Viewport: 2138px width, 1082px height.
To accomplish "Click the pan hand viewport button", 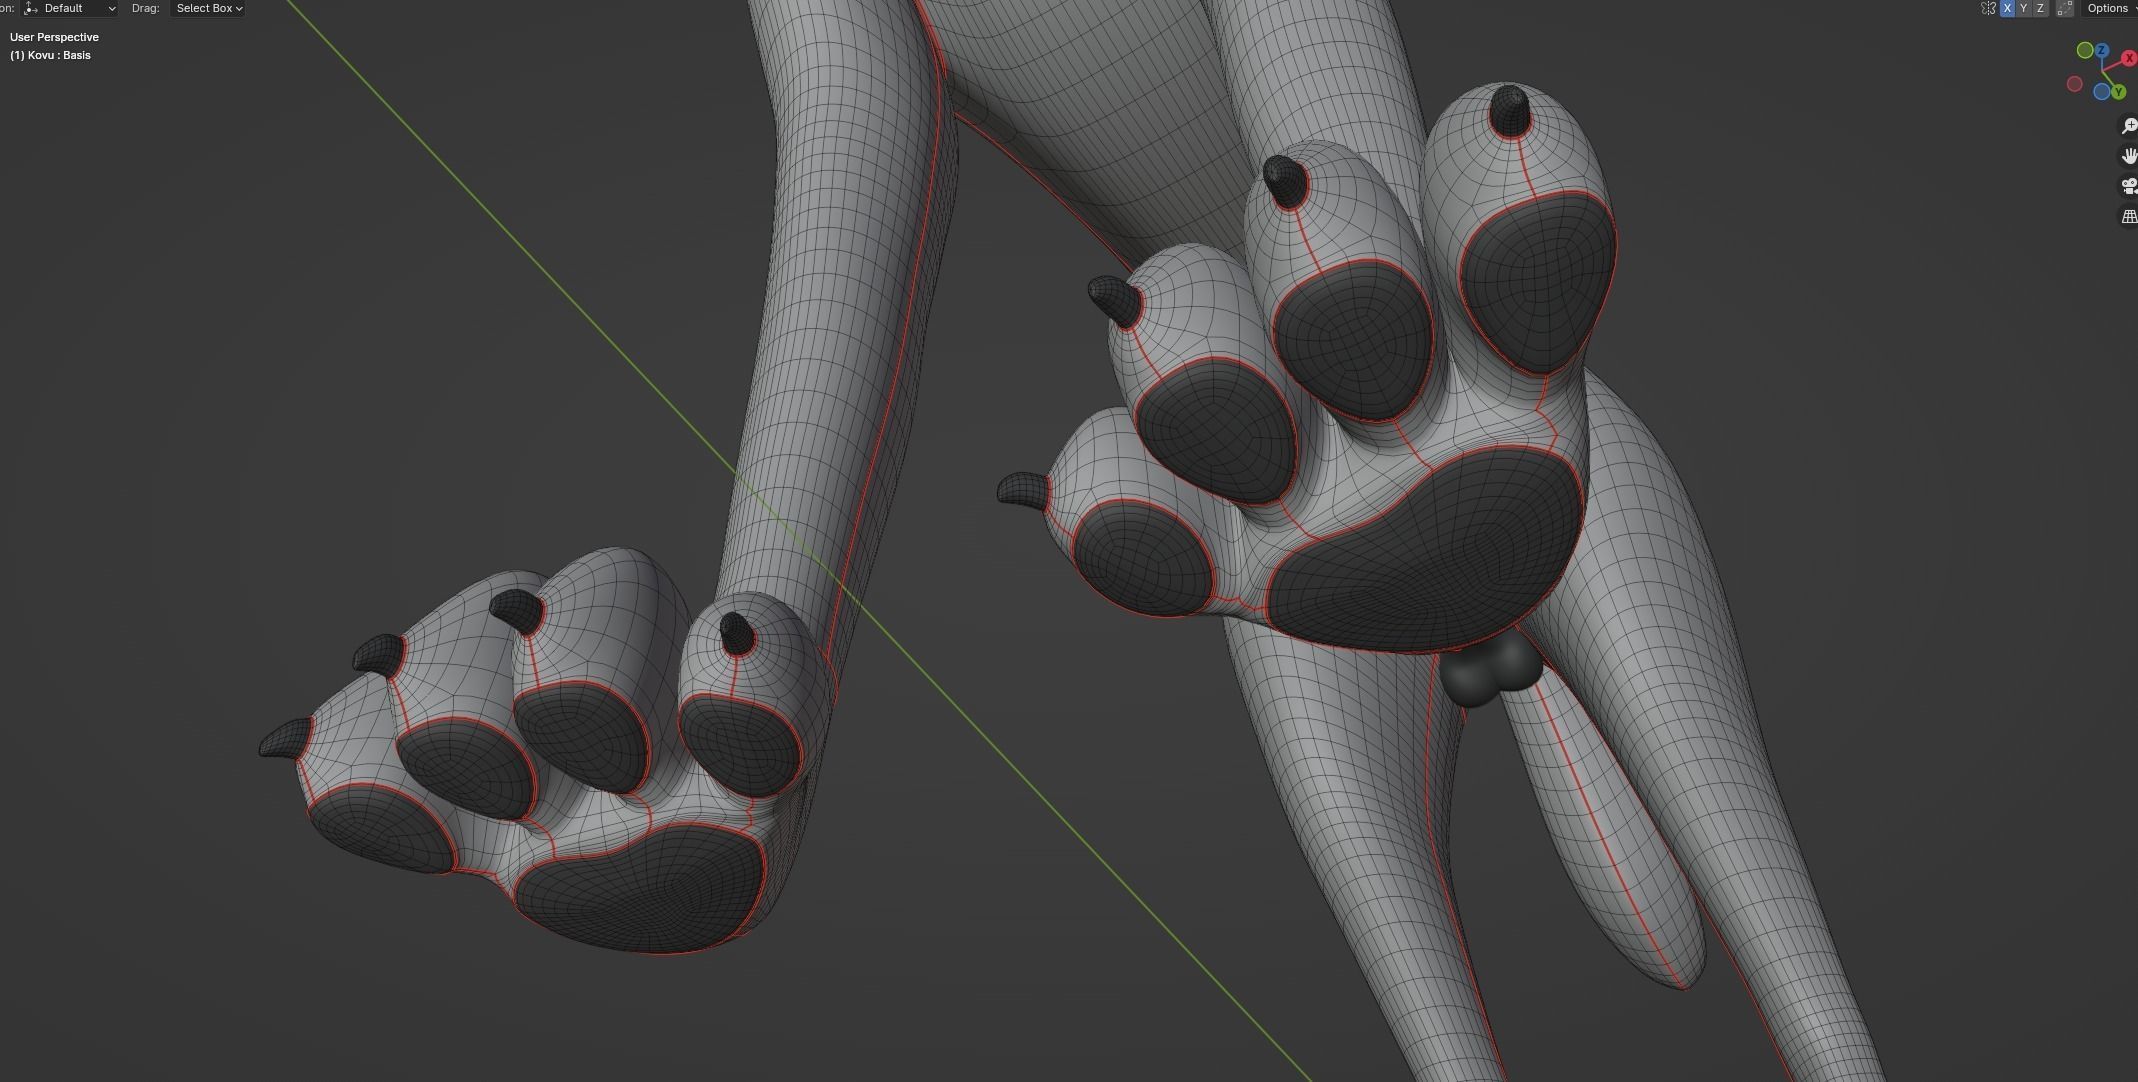I will [x=2129, y=156].
